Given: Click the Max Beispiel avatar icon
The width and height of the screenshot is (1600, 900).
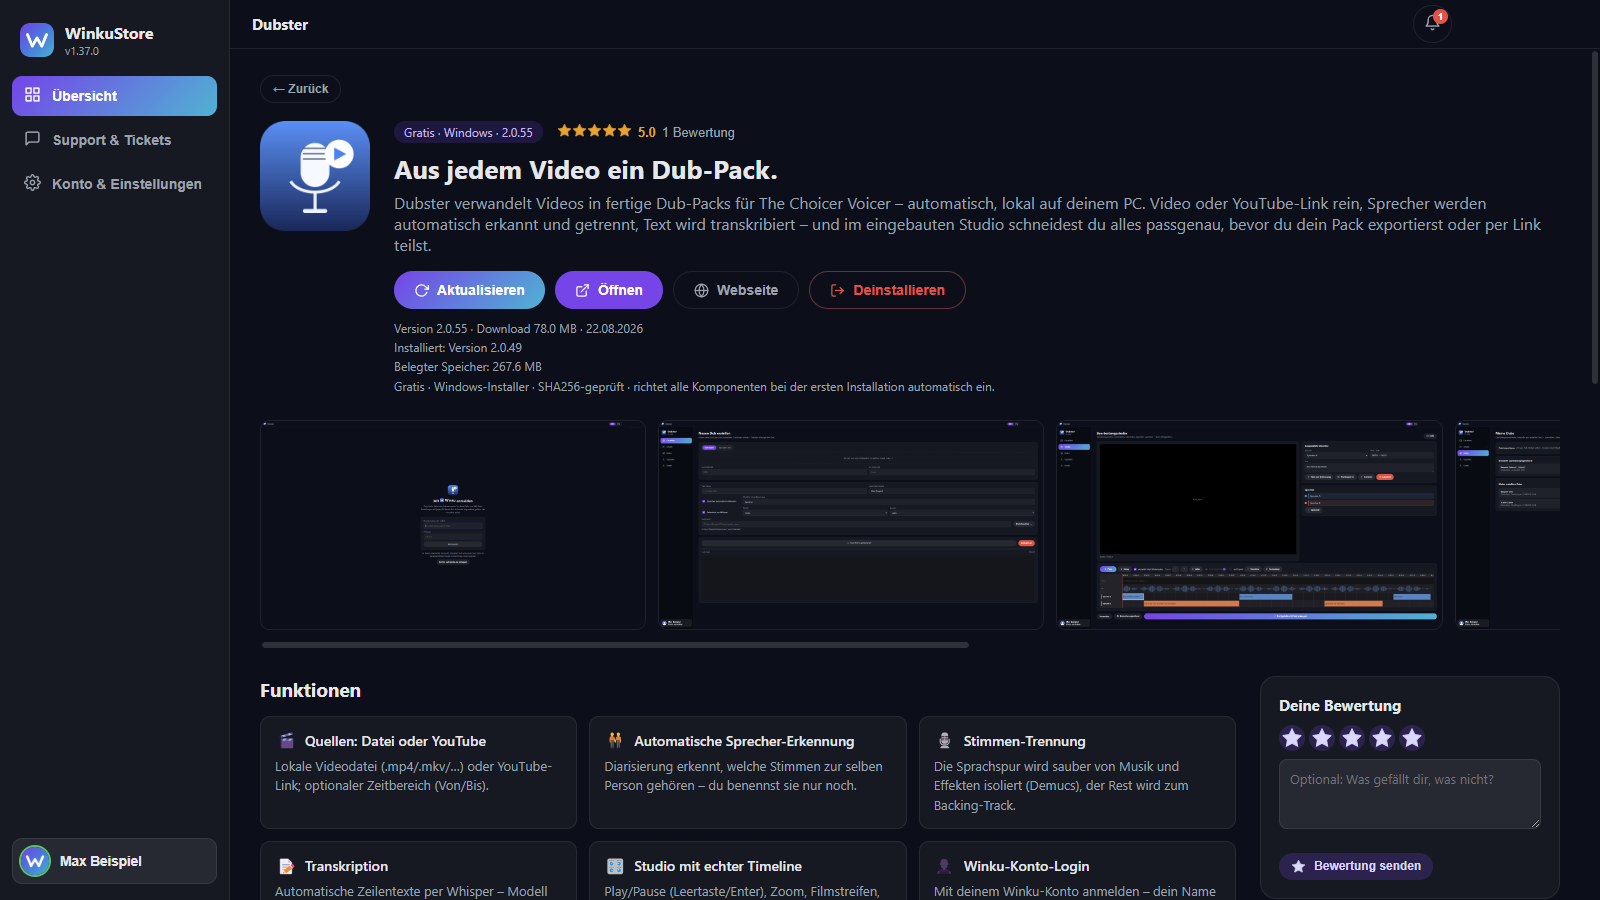Looking at the screenshot, I should coord(35,861).
